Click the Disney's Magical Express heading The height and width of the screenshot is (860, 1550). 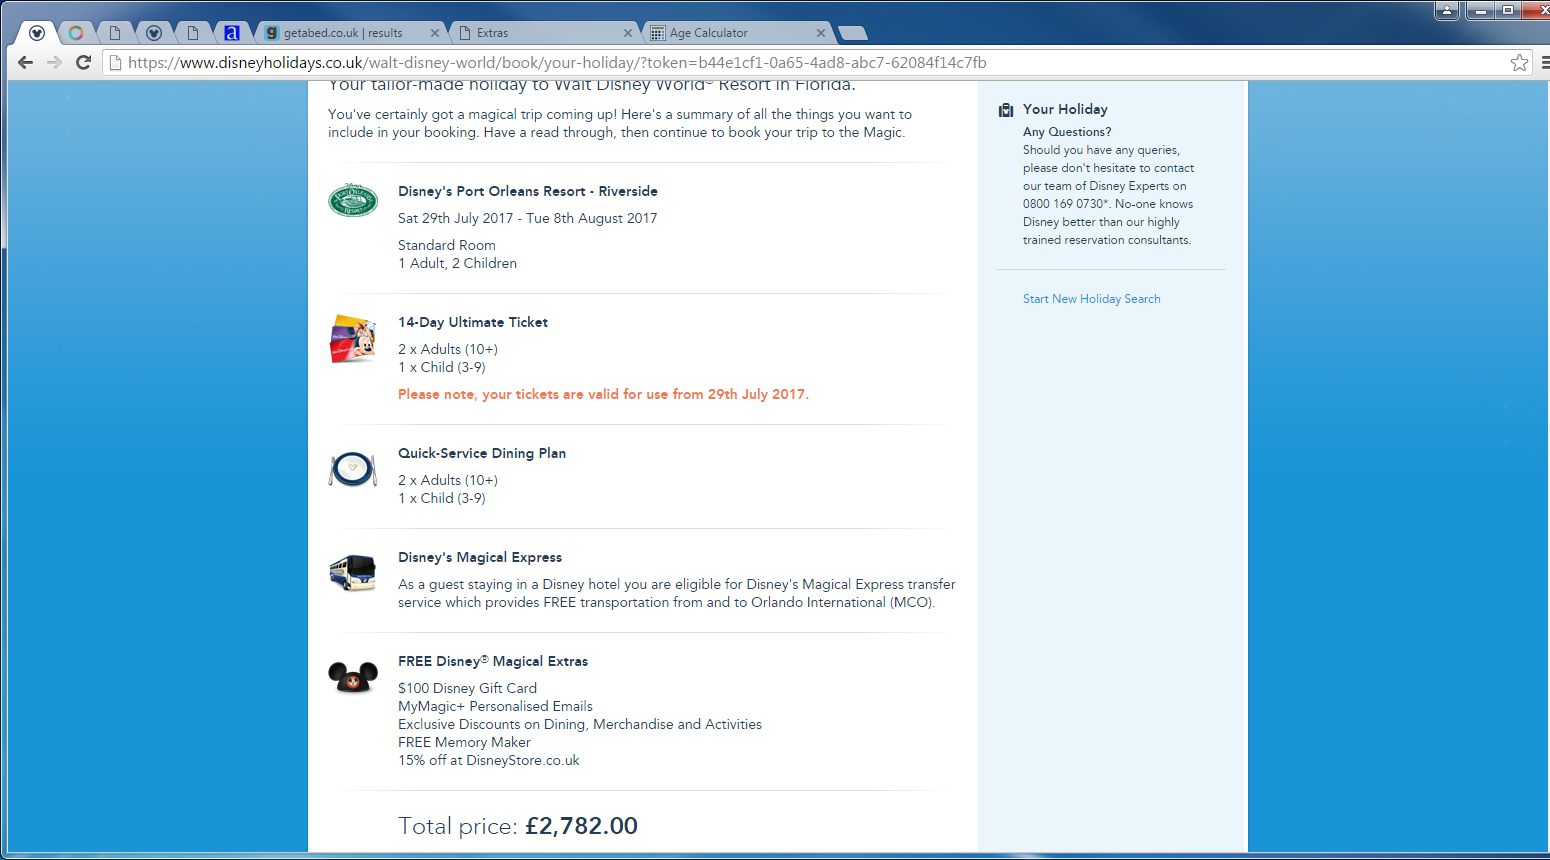click(480, 557)
